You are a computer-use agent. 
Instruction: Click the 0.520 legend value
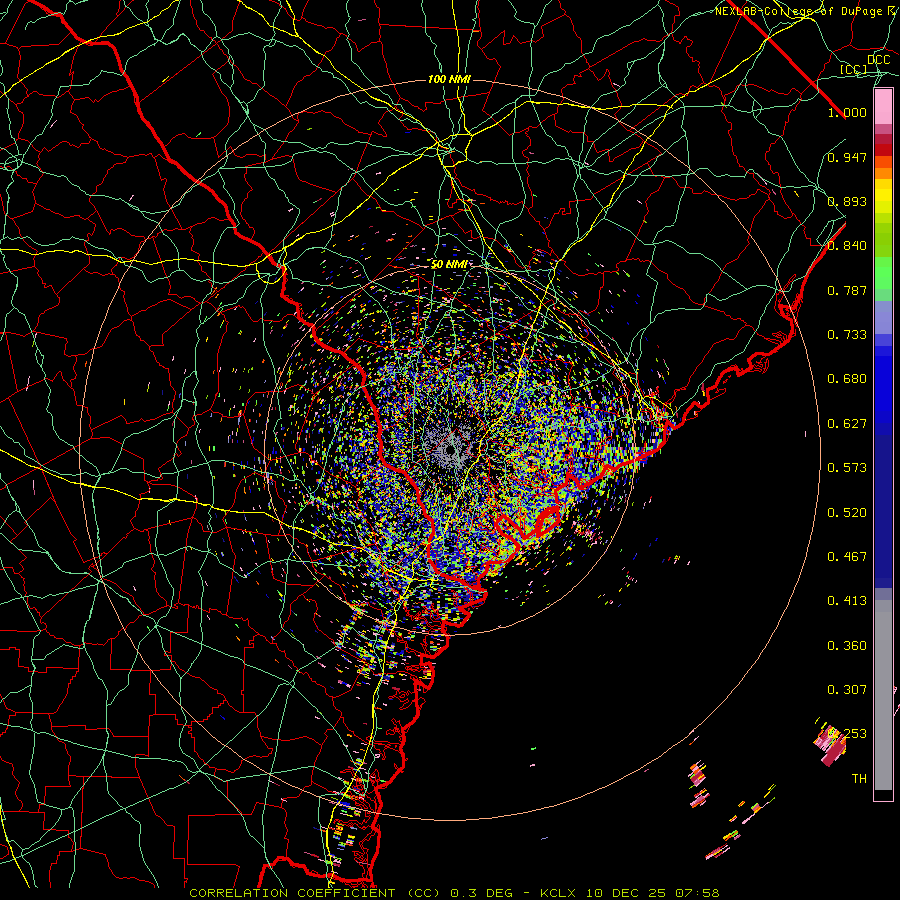click(847, 513)
